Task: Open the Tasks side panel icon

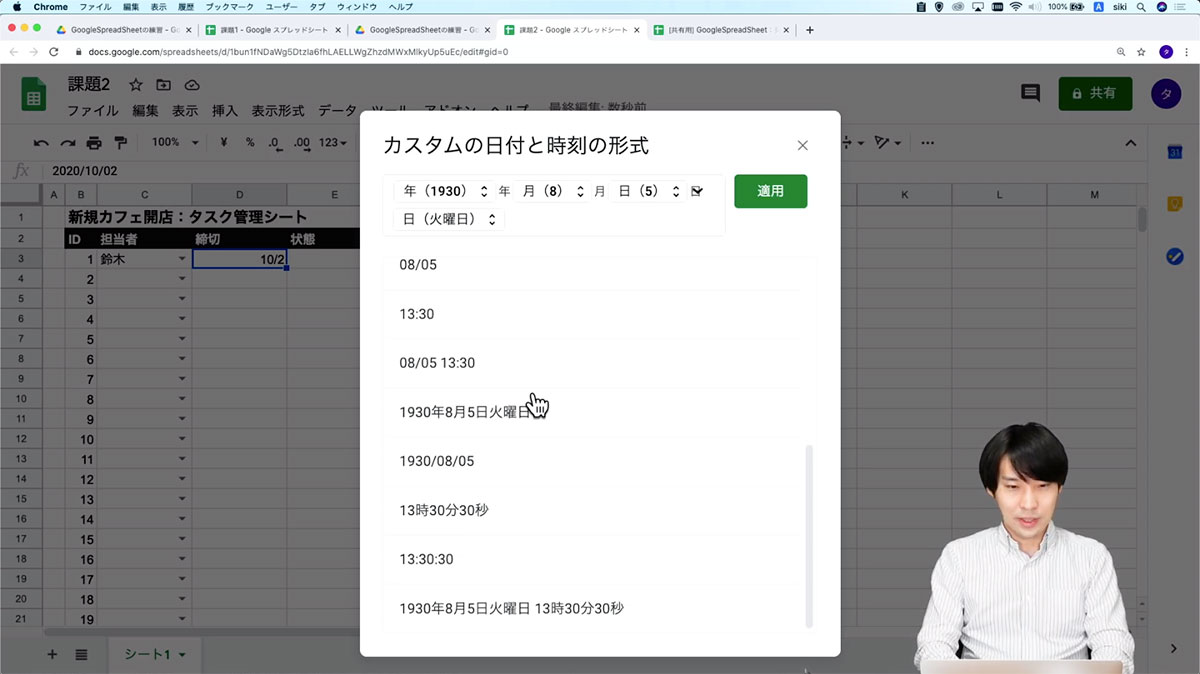Action: point(1176,256)
